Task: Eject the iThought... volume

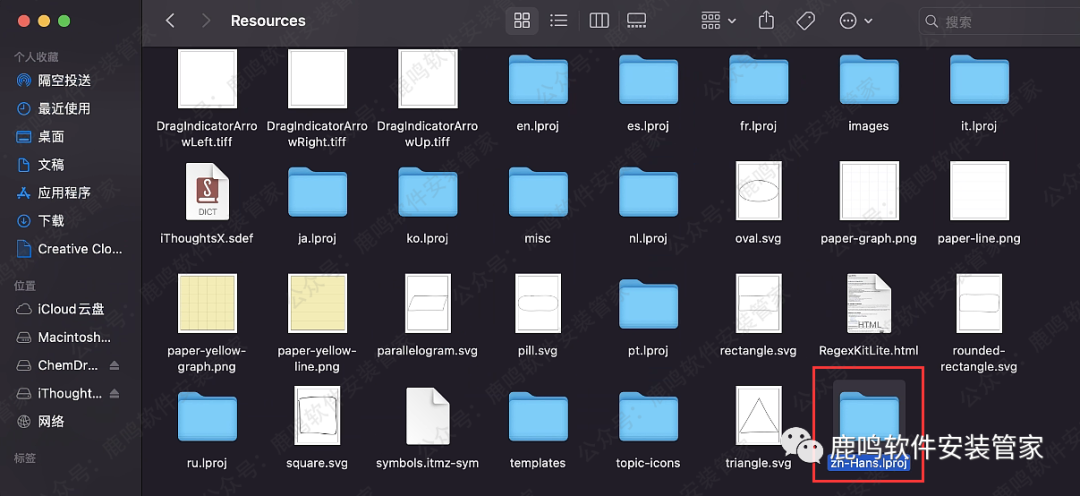Action: [x=114, y=394]
